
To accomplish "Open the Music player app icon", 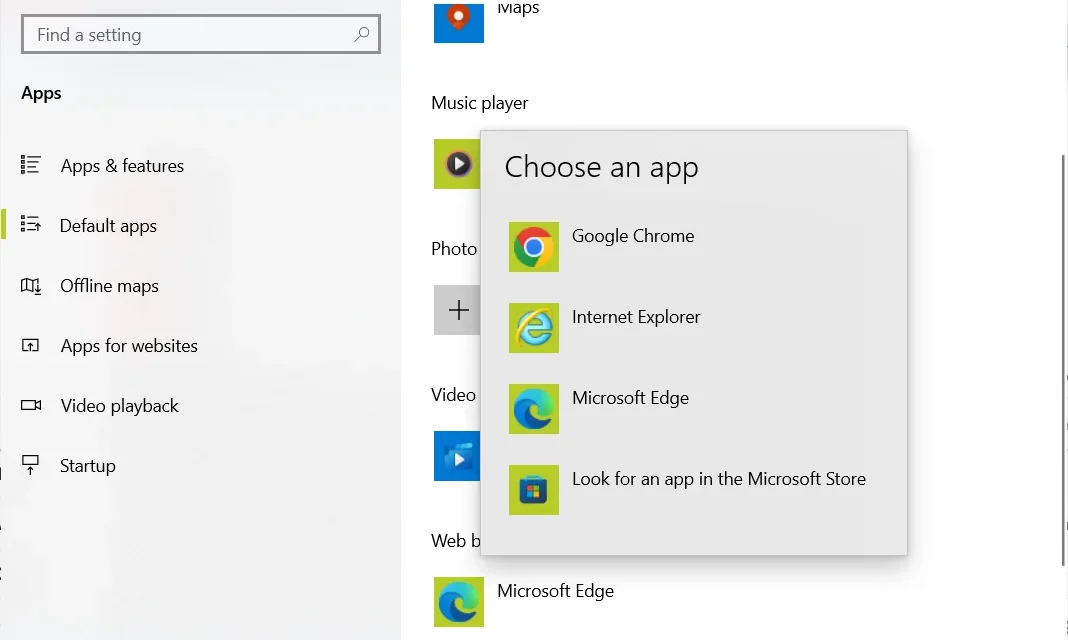I will [x=457, y=164].
